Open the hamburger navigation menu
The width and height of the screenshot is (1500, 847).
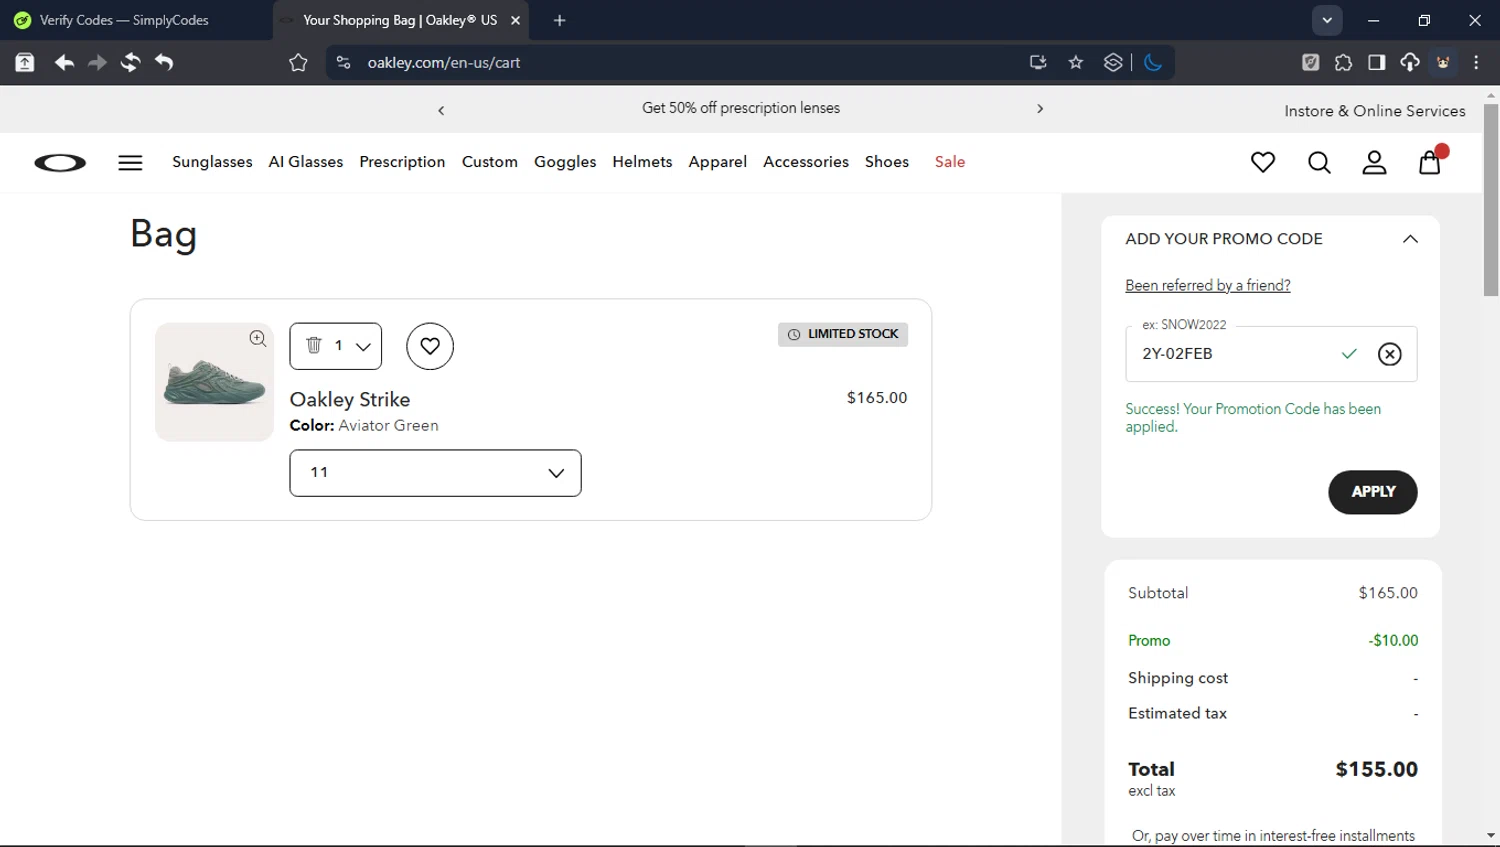pyautogui.click(x=130, y=163)
